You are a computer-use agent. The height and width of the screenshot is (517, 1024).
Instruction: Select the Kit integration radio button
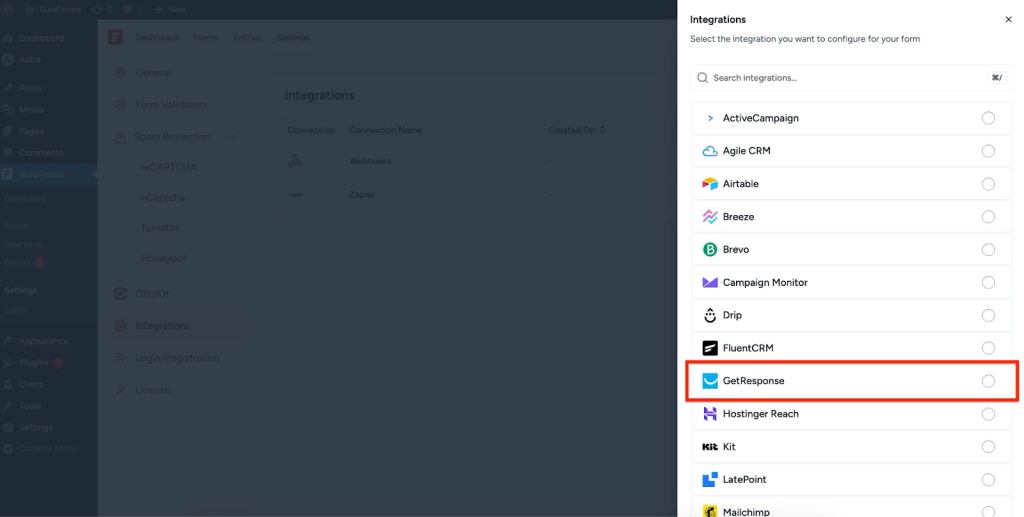click(988, 447)
